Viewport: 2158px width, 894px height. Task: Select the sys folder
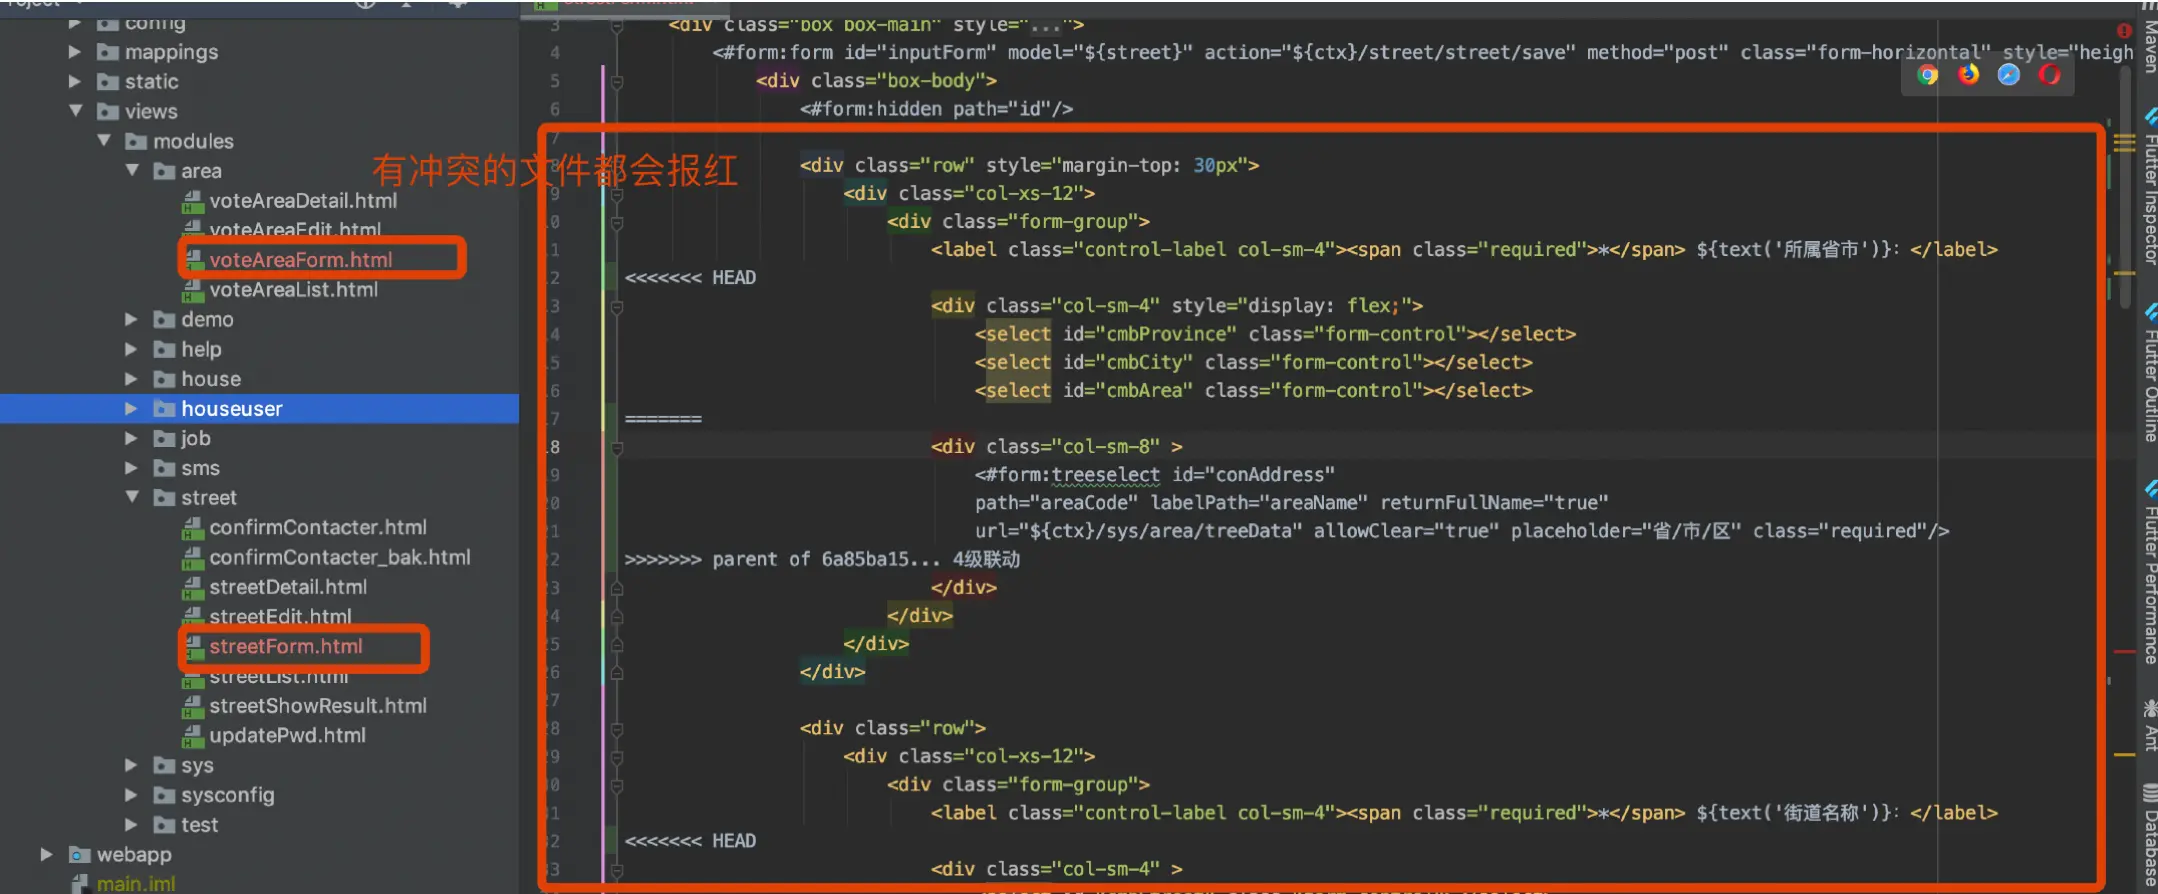tap(197, 766)
